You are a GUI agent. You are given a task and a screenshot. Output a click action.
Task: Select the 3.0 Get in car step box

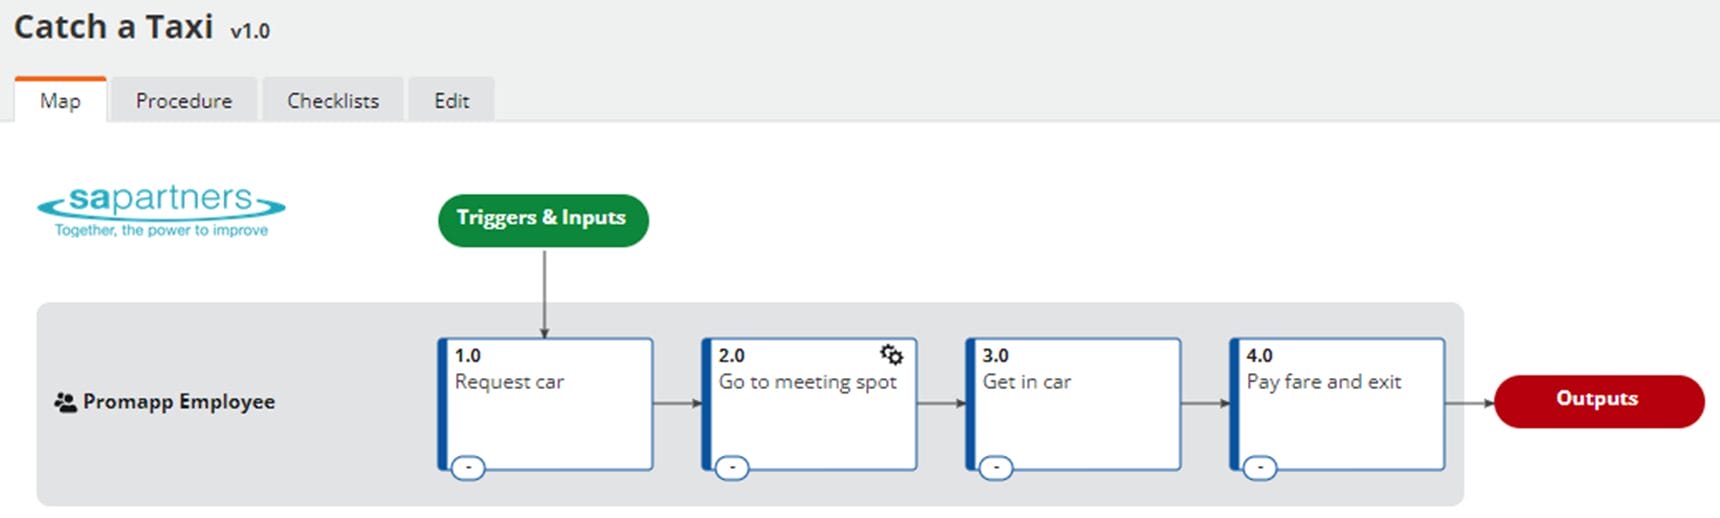click(1075, 415)
